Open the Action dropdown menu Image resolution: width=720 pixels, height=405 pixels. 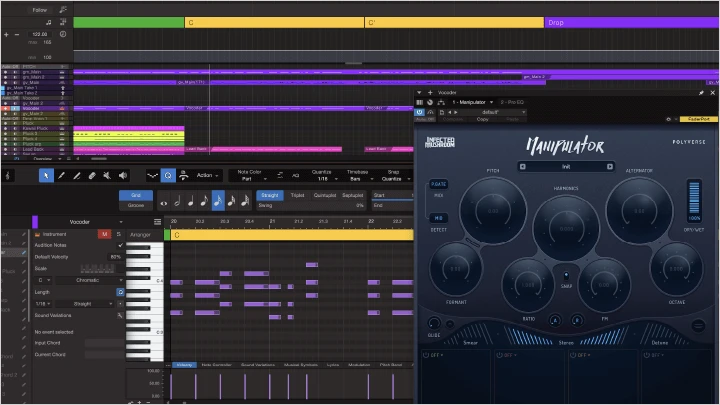[207, 175]
